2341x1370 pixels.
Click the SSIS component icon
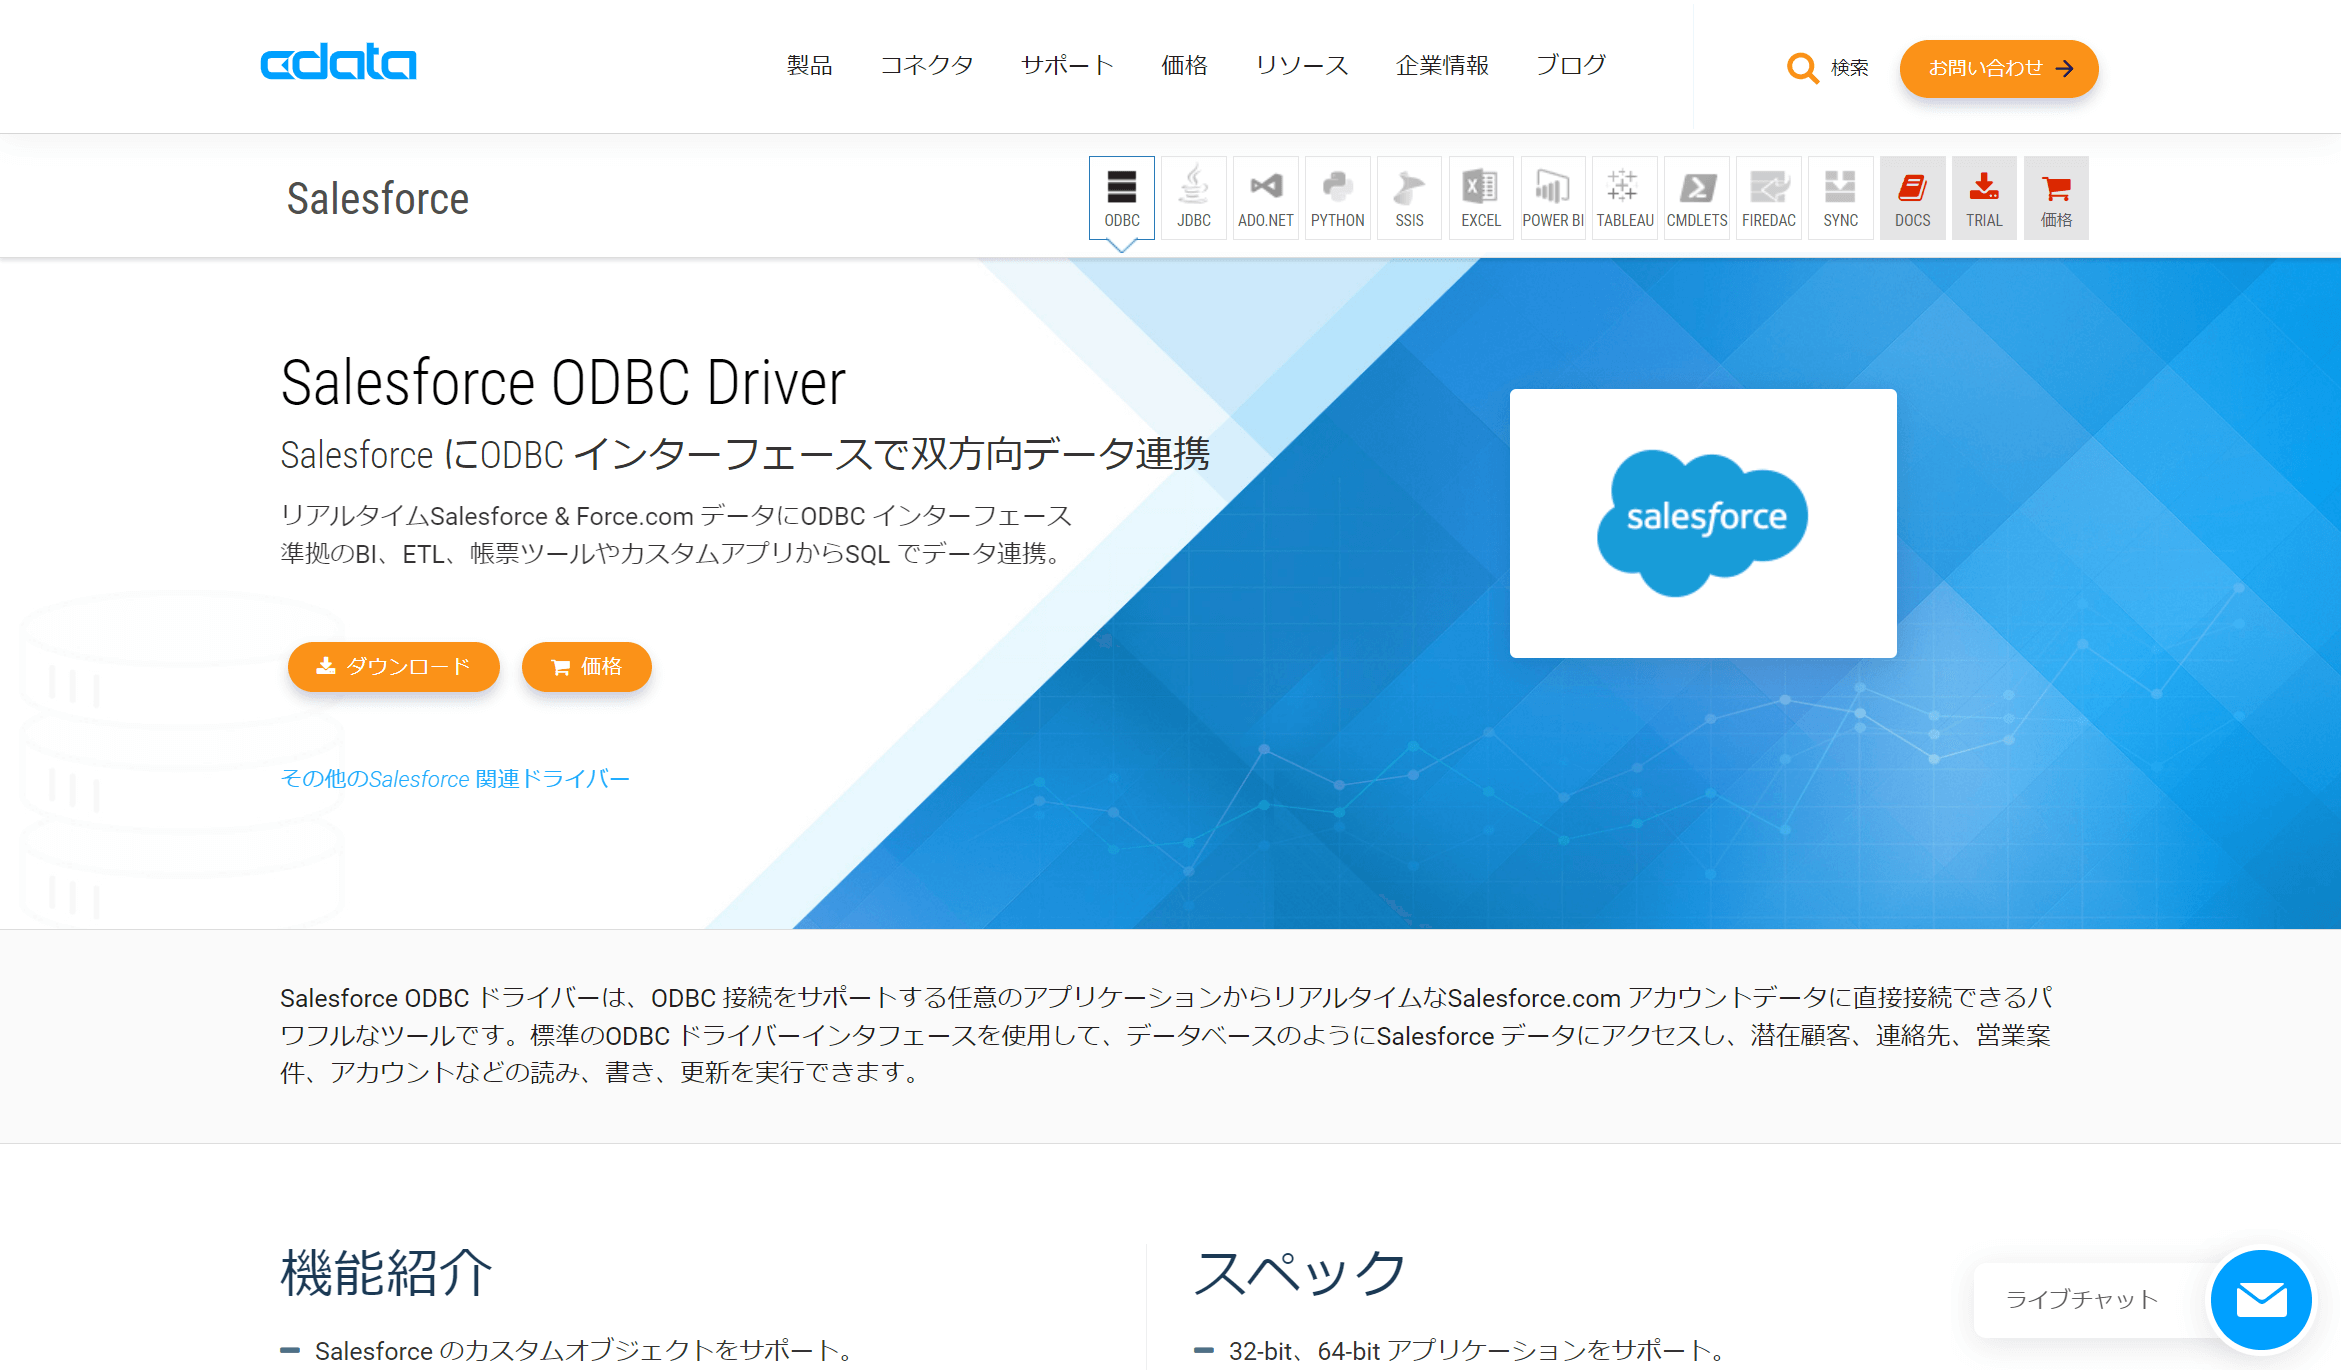coord(1409,197)
